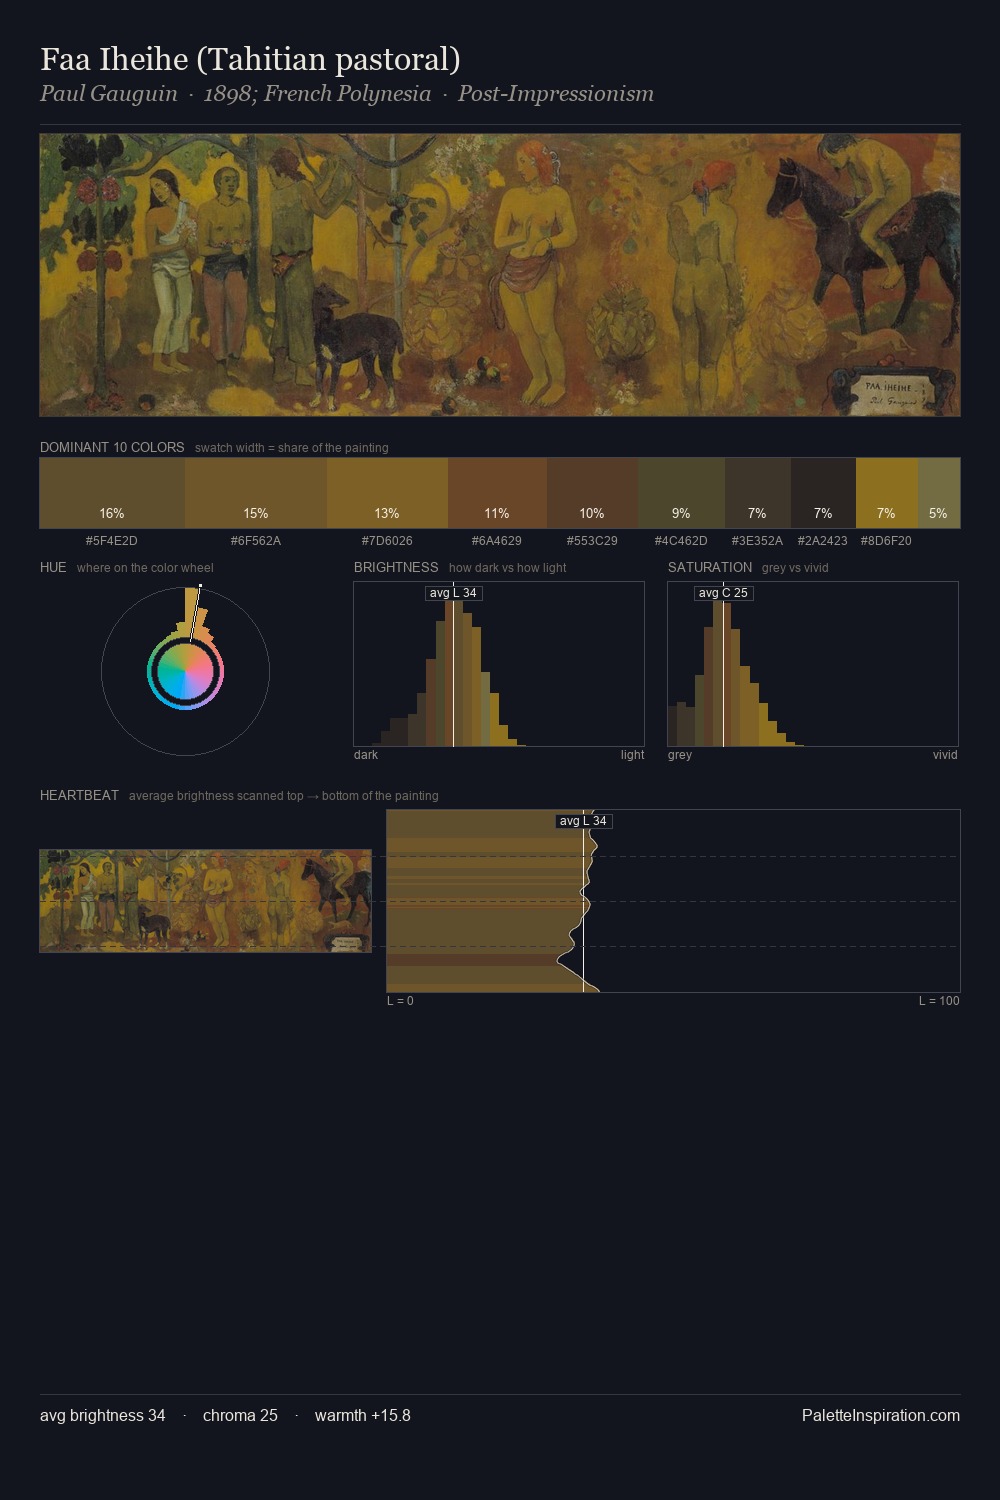1000x1500 pixels.
Task: Click the 'HUE' section heading
Action: [53, 567]
